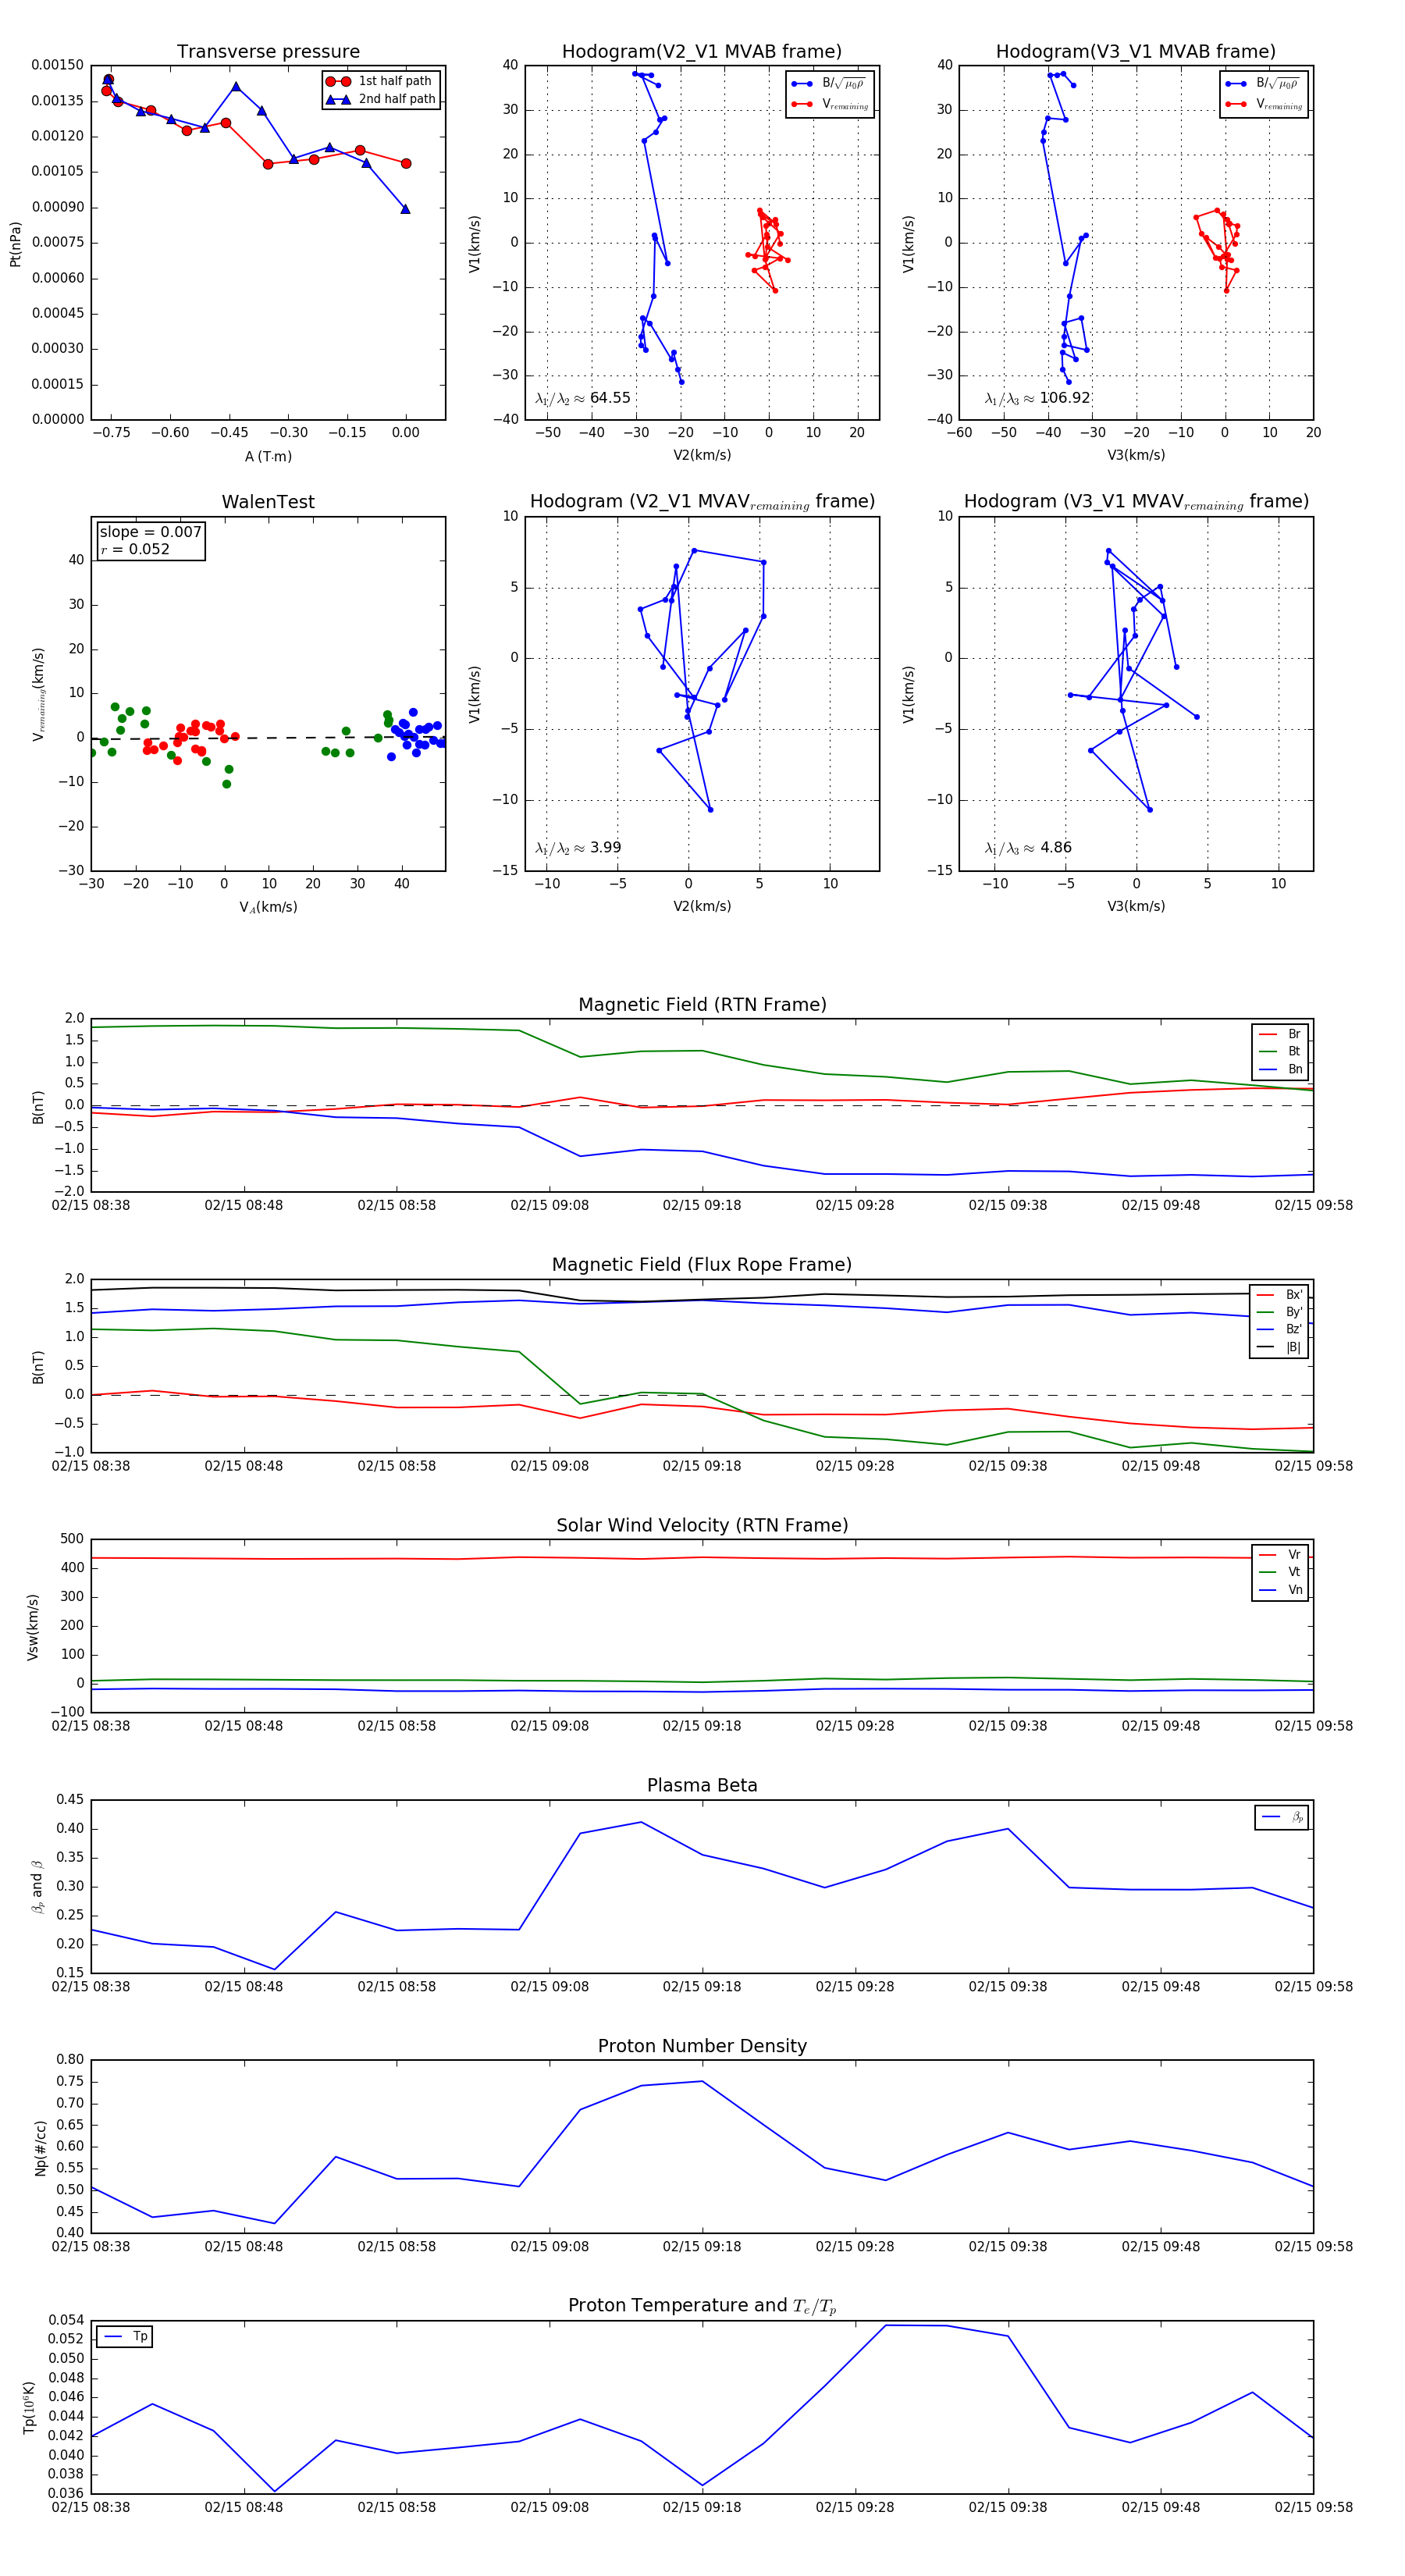This screenshot has height=2576, width=1405.
Task: Click the 'A (T·m)' axis label
Action: point(268,456)
